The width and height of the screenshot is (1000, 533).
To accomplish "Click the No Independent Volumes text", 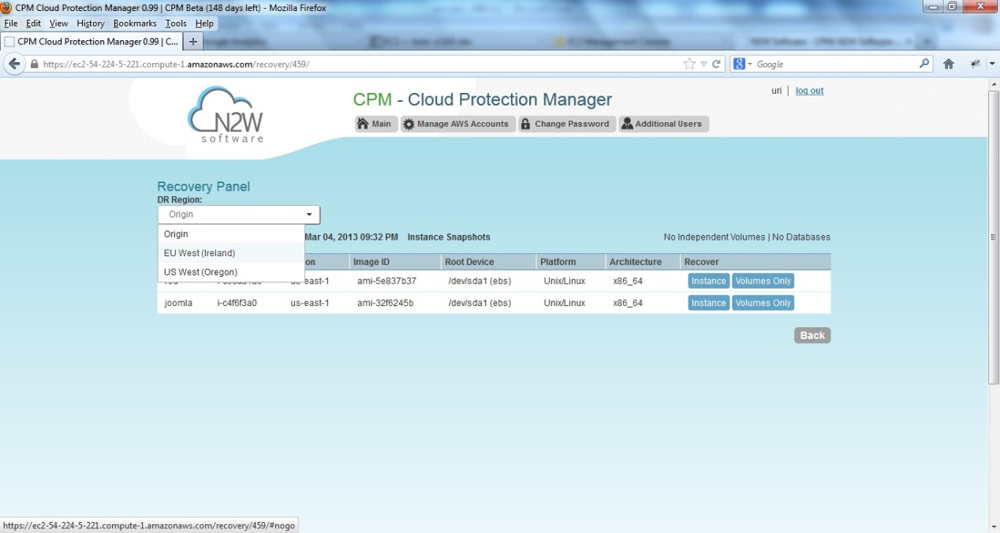I will coord(714,237).
